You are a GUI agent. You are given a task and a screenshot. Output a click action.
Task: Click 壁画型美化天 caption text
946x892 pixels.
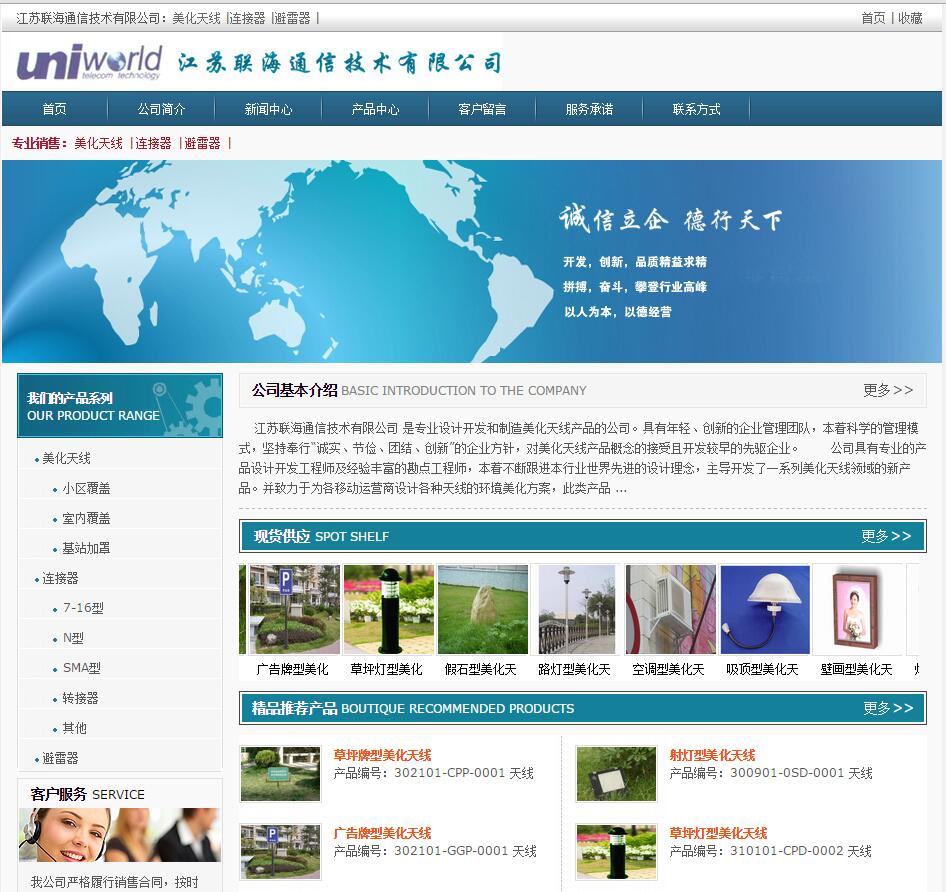tap(857, 669)
